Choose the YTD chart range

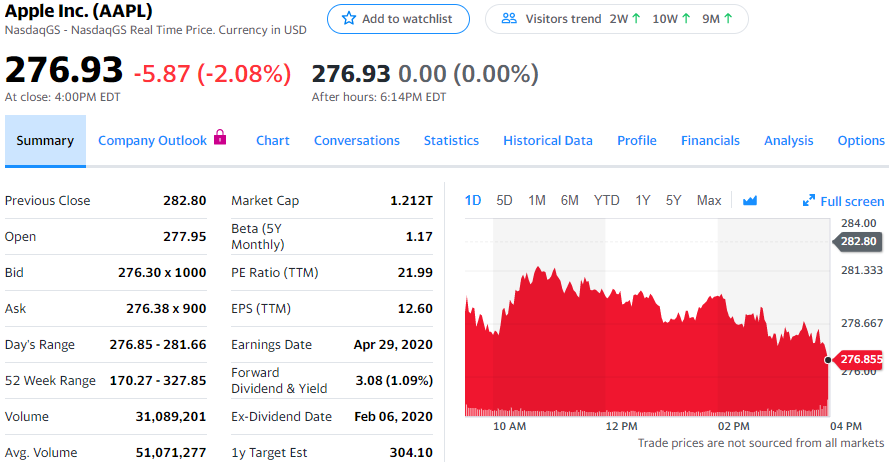click(x=607, y=200)
